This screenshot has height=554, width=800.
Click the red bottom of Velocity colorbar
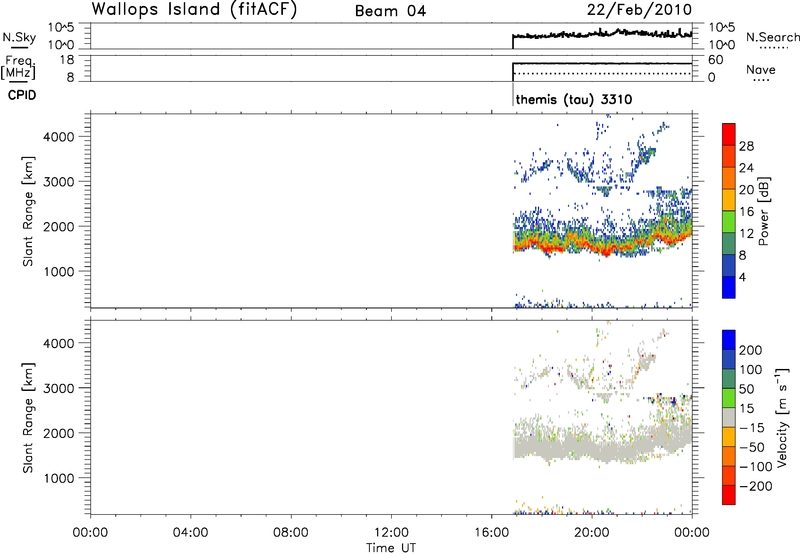click(729, 495)
